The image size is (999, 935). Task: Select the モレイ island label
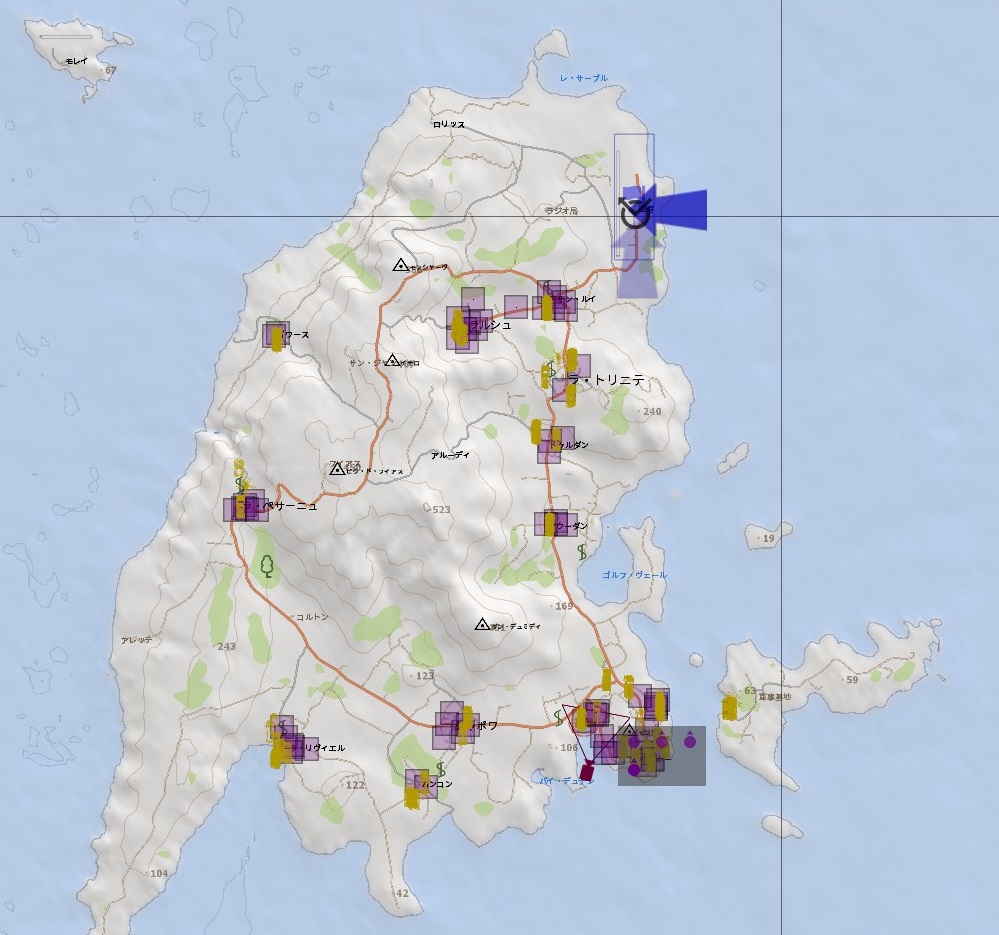[x=76, y=61]
